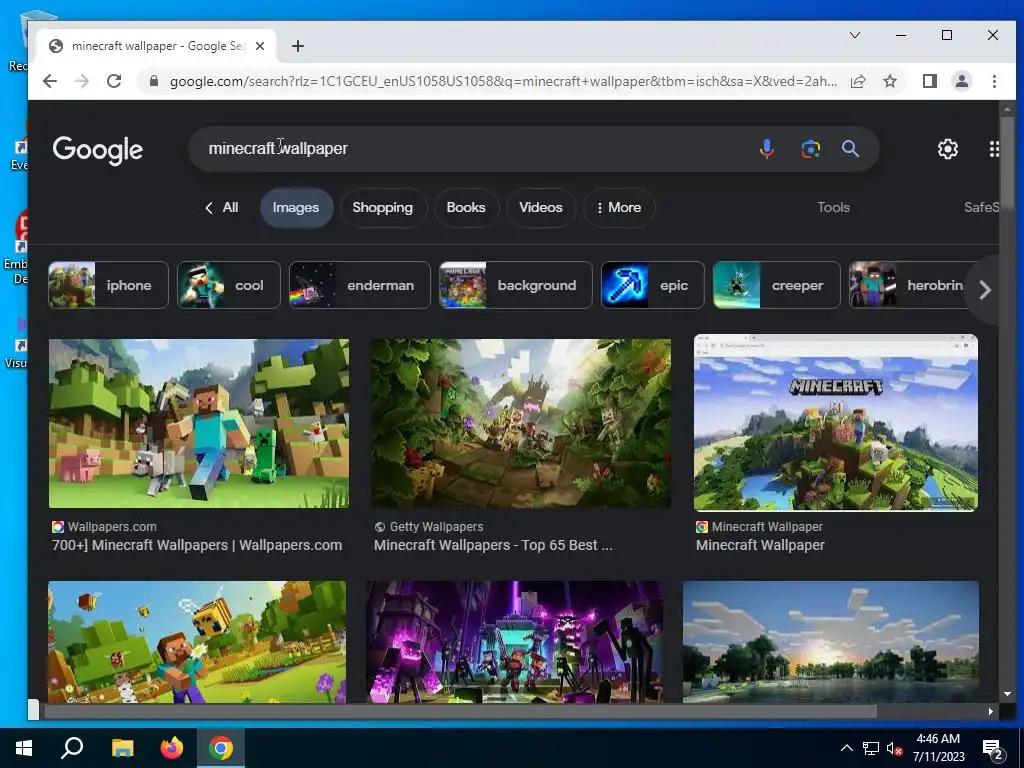The height and width of the screenshot is (768, 1024).
Task: Open the Chrome profile avatar
Action: [961, 81]
